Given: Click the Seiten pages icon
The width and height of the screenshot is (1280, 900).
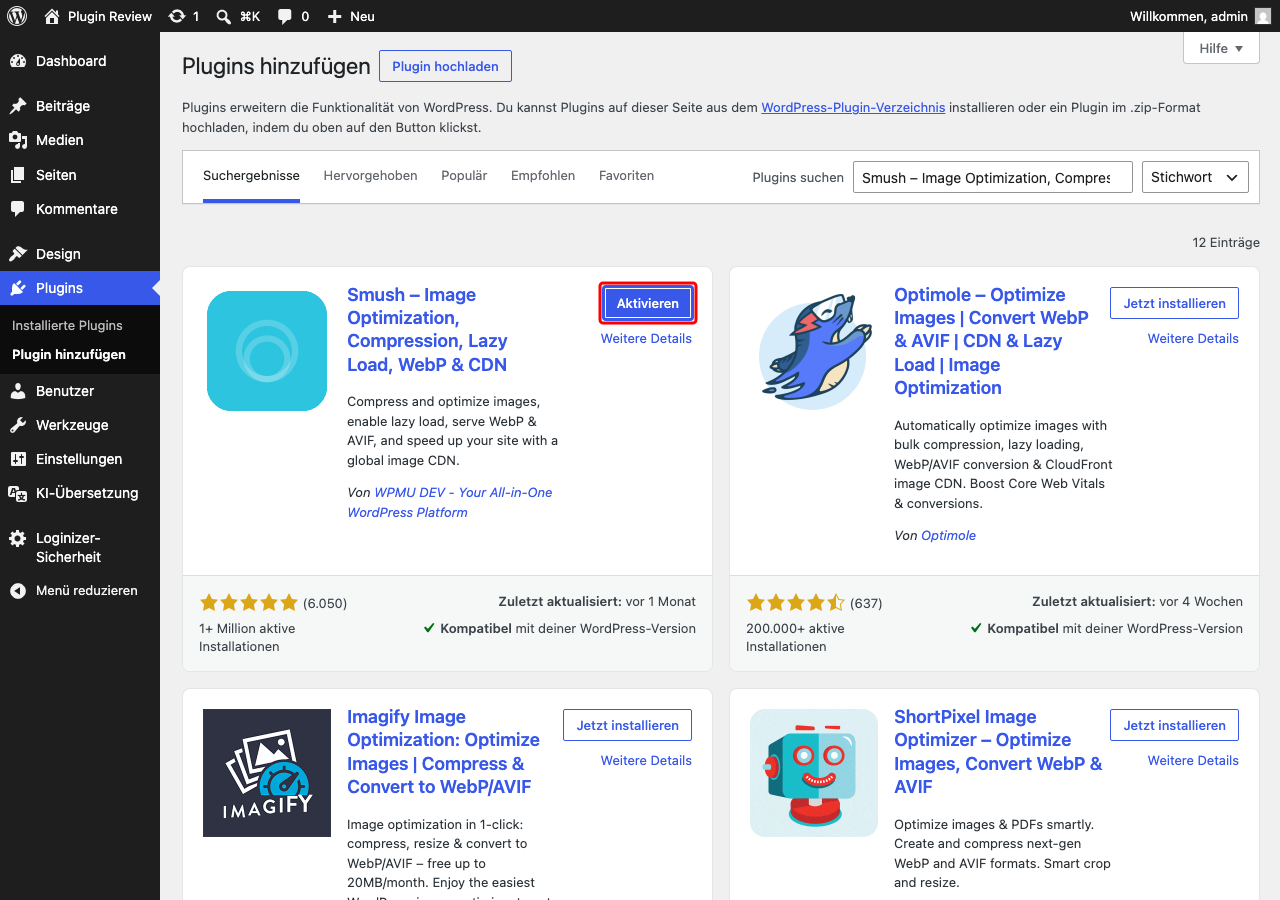Looking at the screenshot, I should (x=18, y=175).
